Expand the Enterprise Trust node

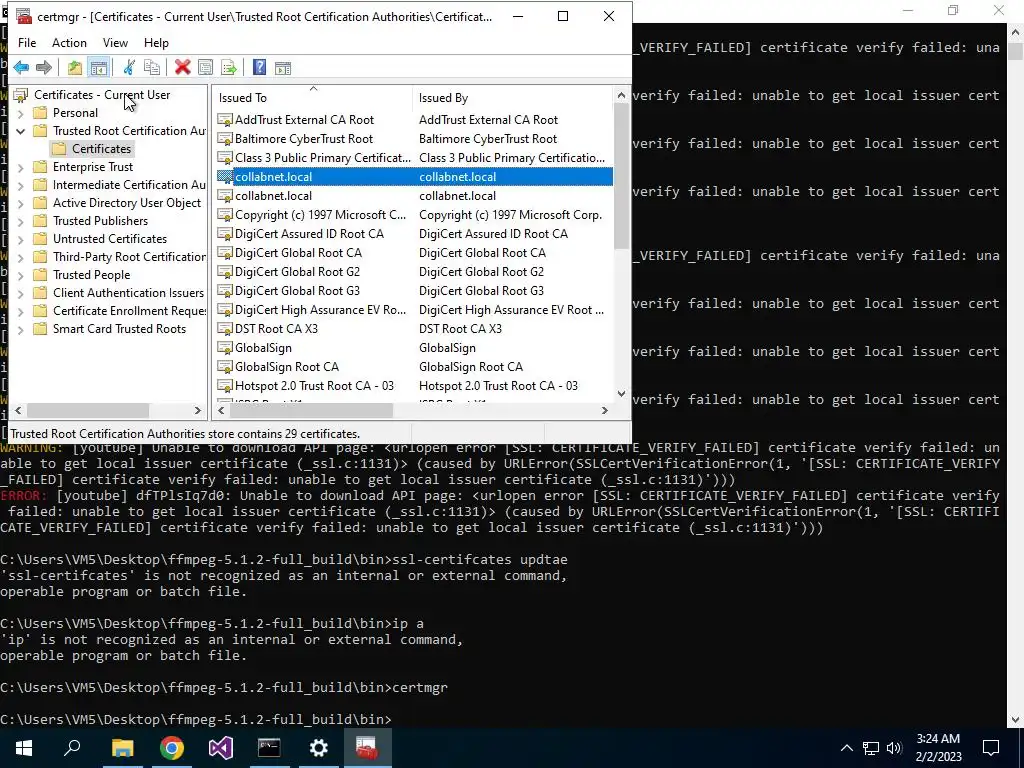20,167
